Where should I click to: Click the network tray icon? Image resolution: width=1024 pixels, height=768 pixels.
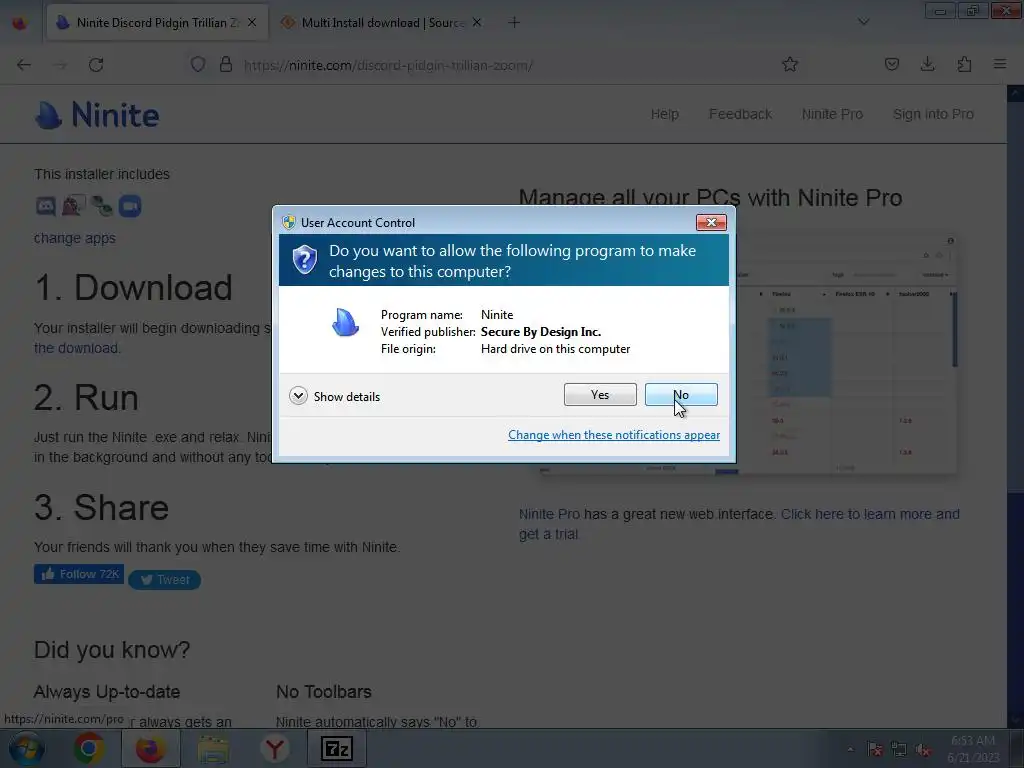(899, 749)
